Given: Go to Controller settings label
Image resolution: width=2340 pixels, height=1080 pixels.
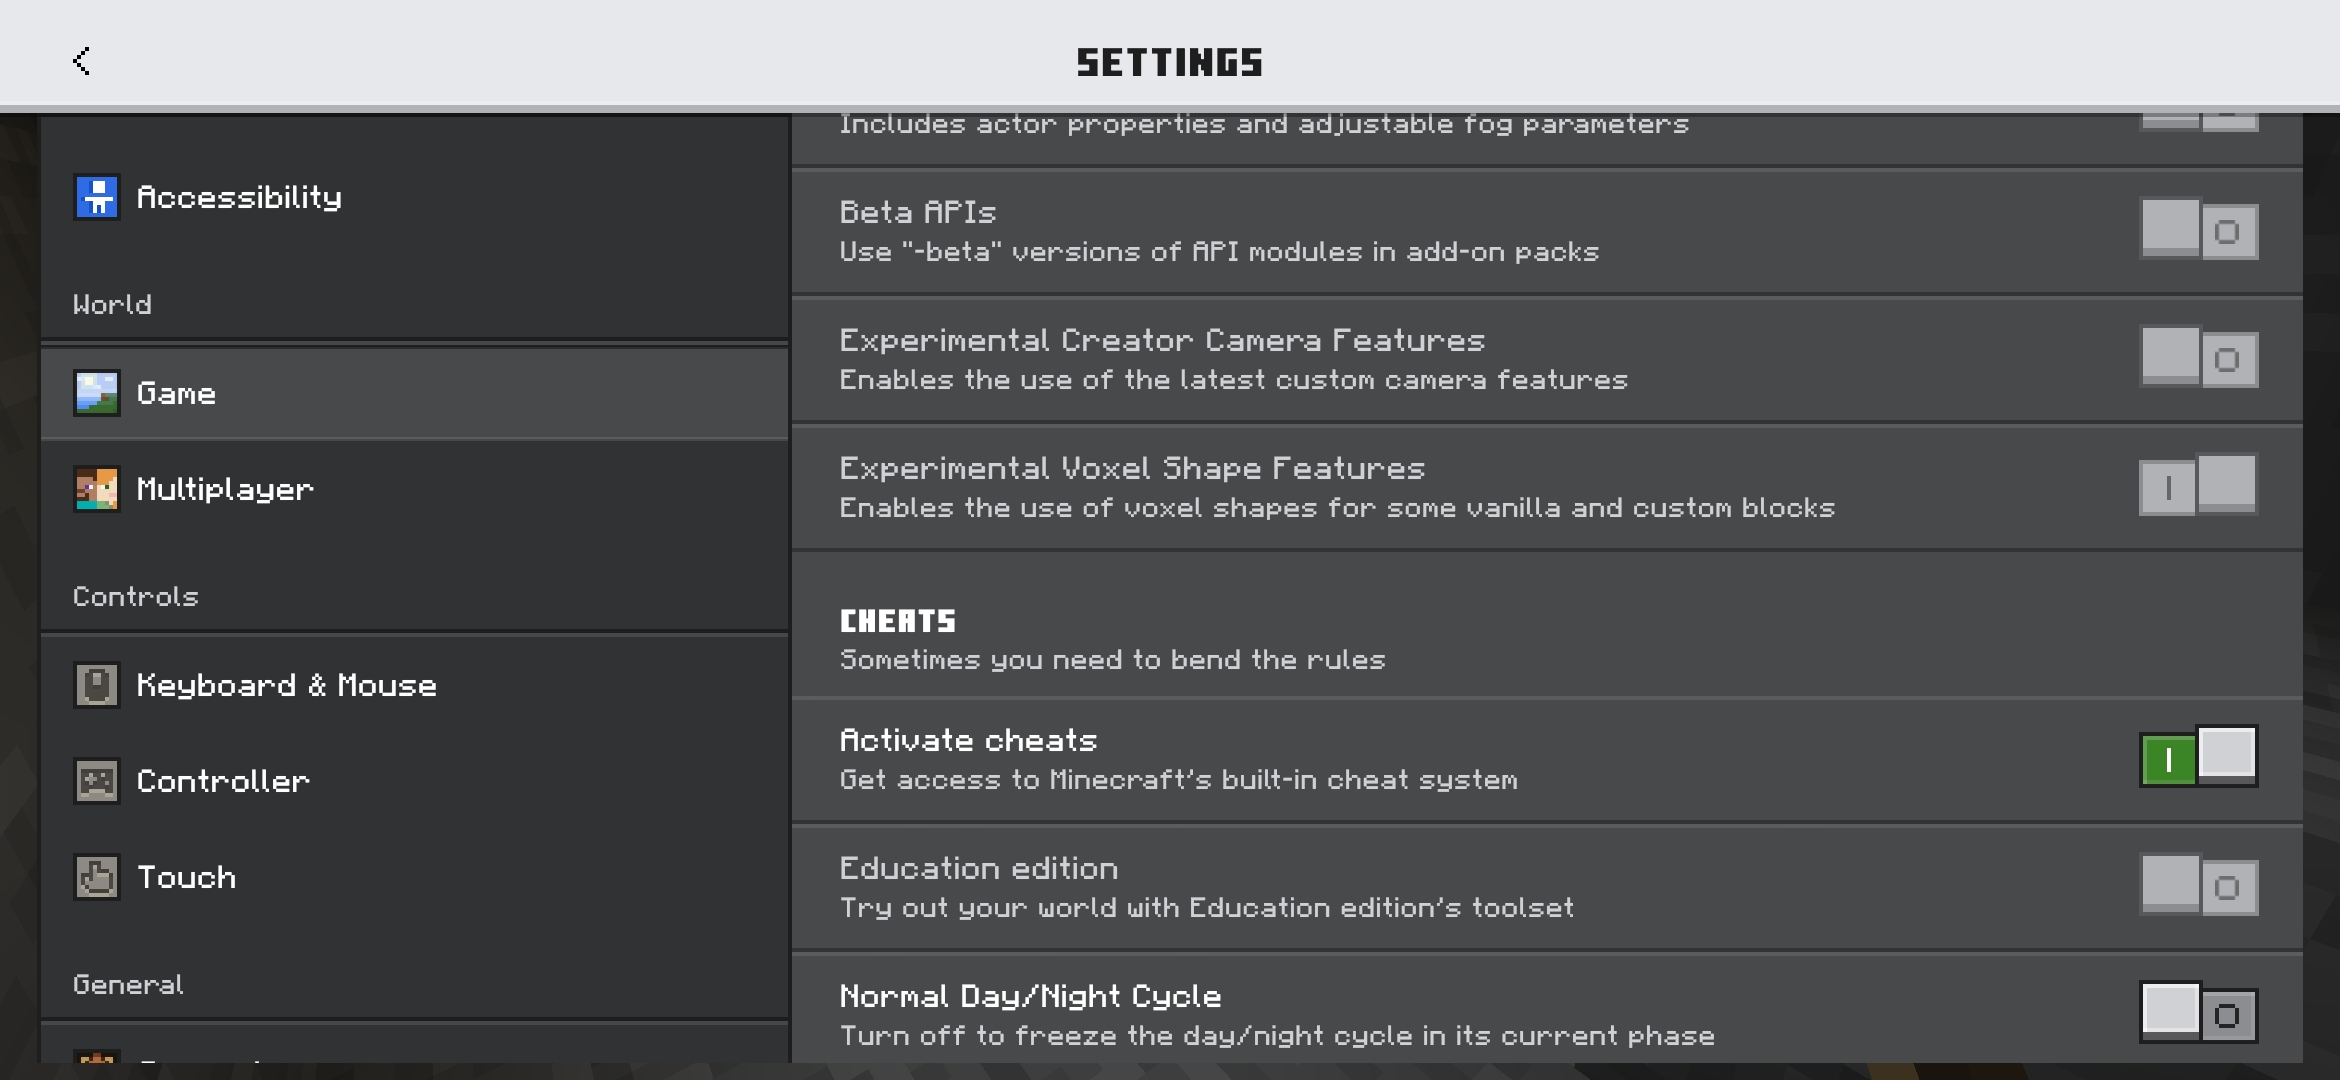Looking at the screenshot, I should coord(223,781).
